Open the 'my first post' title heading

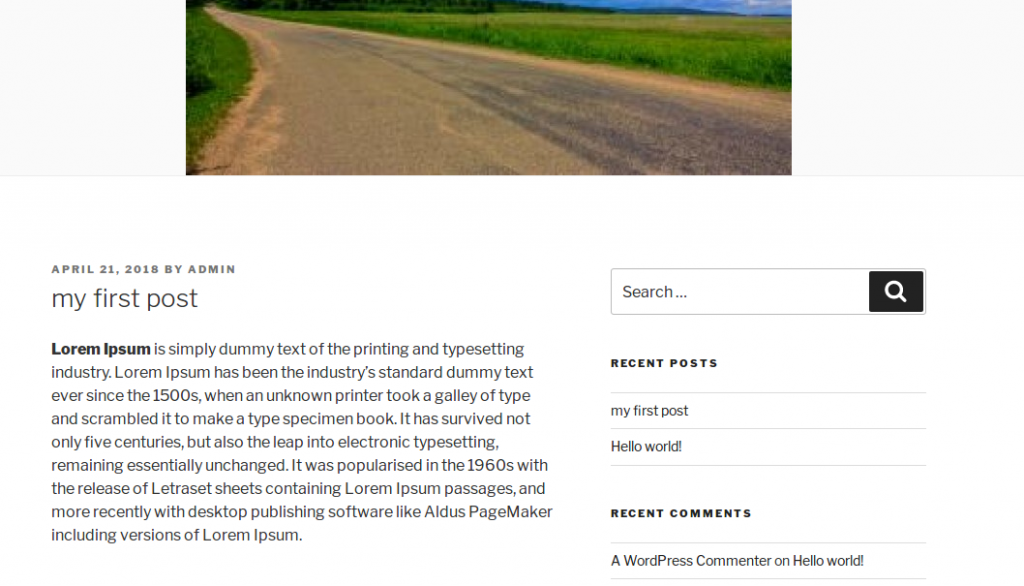[125, 298]
